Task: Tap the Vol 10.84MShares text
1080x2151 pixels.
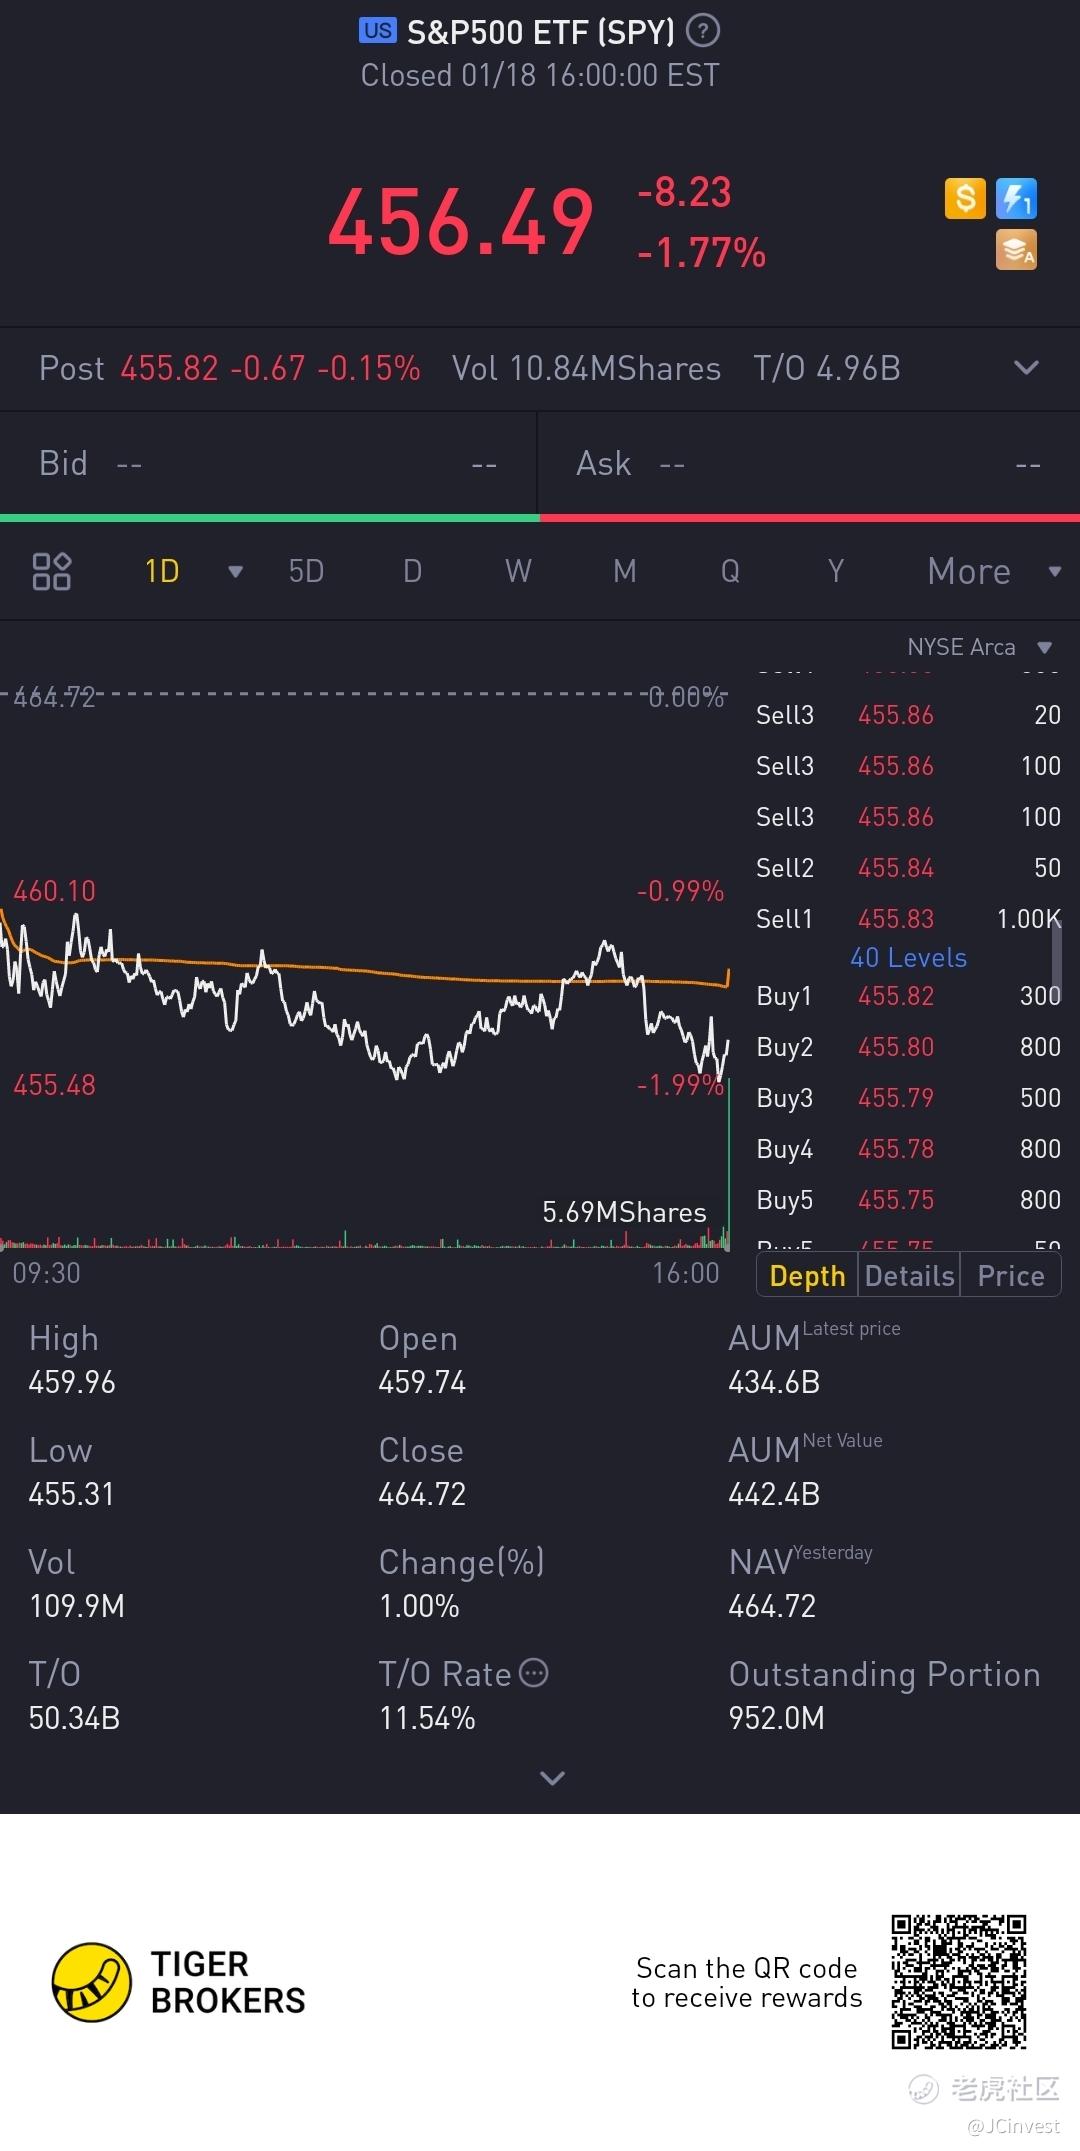Action: pos(586,368)
